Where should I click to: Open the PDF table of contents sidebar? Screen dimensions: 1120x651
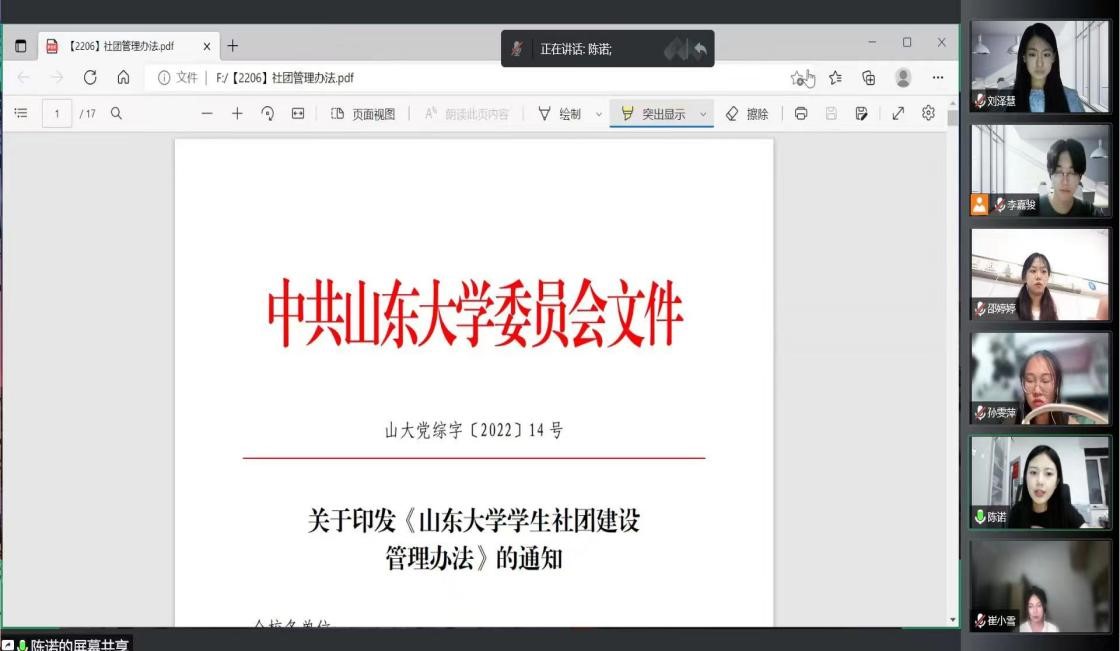click(x=21, y=114)
